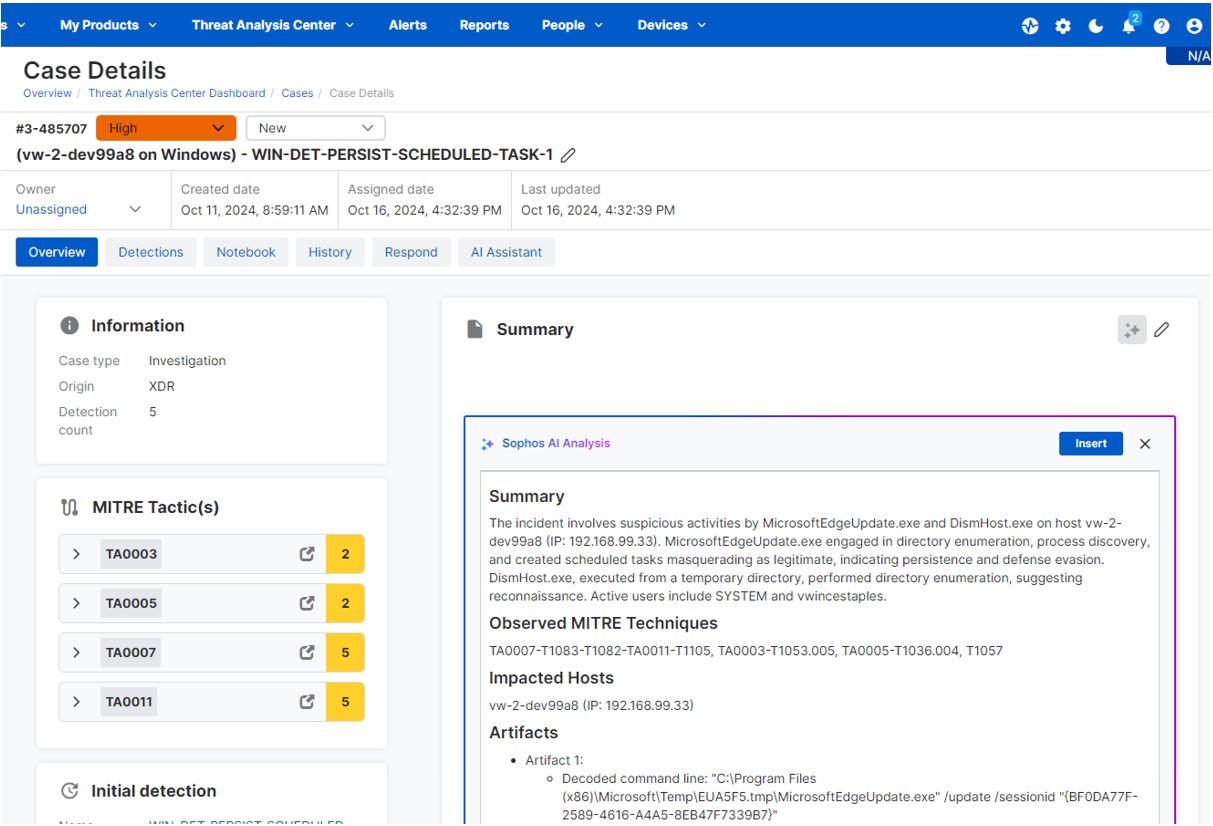Open the Unassigned owner dropdown
1213x826 pixels.
tap(78, 210)
